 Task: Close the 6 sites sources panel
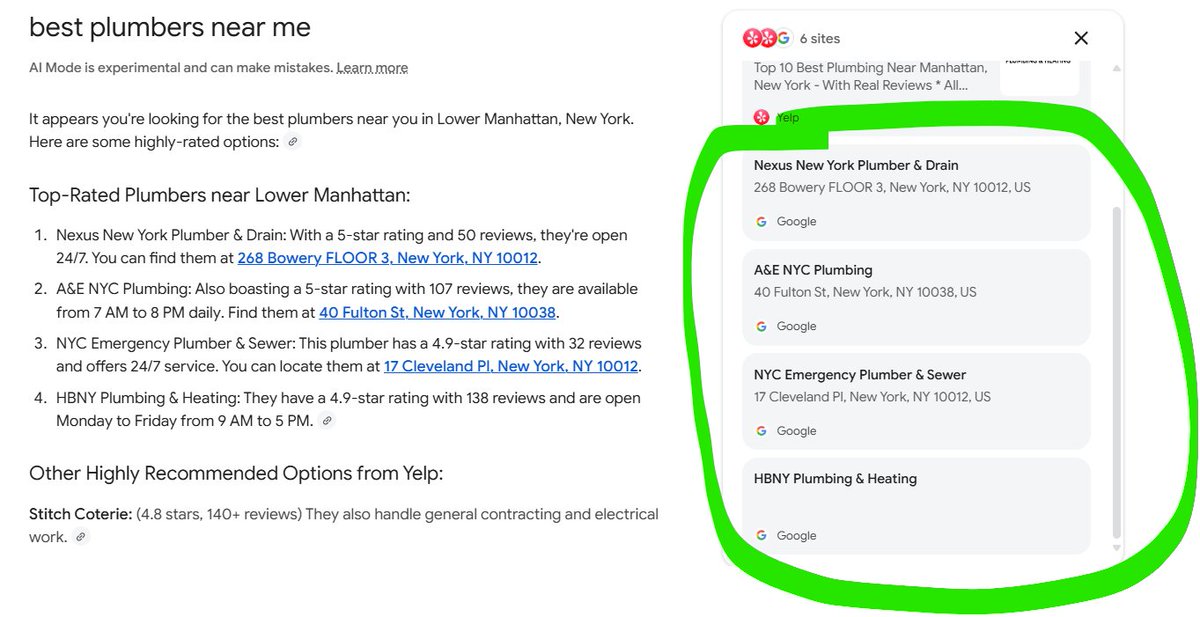pos(1081,38)
